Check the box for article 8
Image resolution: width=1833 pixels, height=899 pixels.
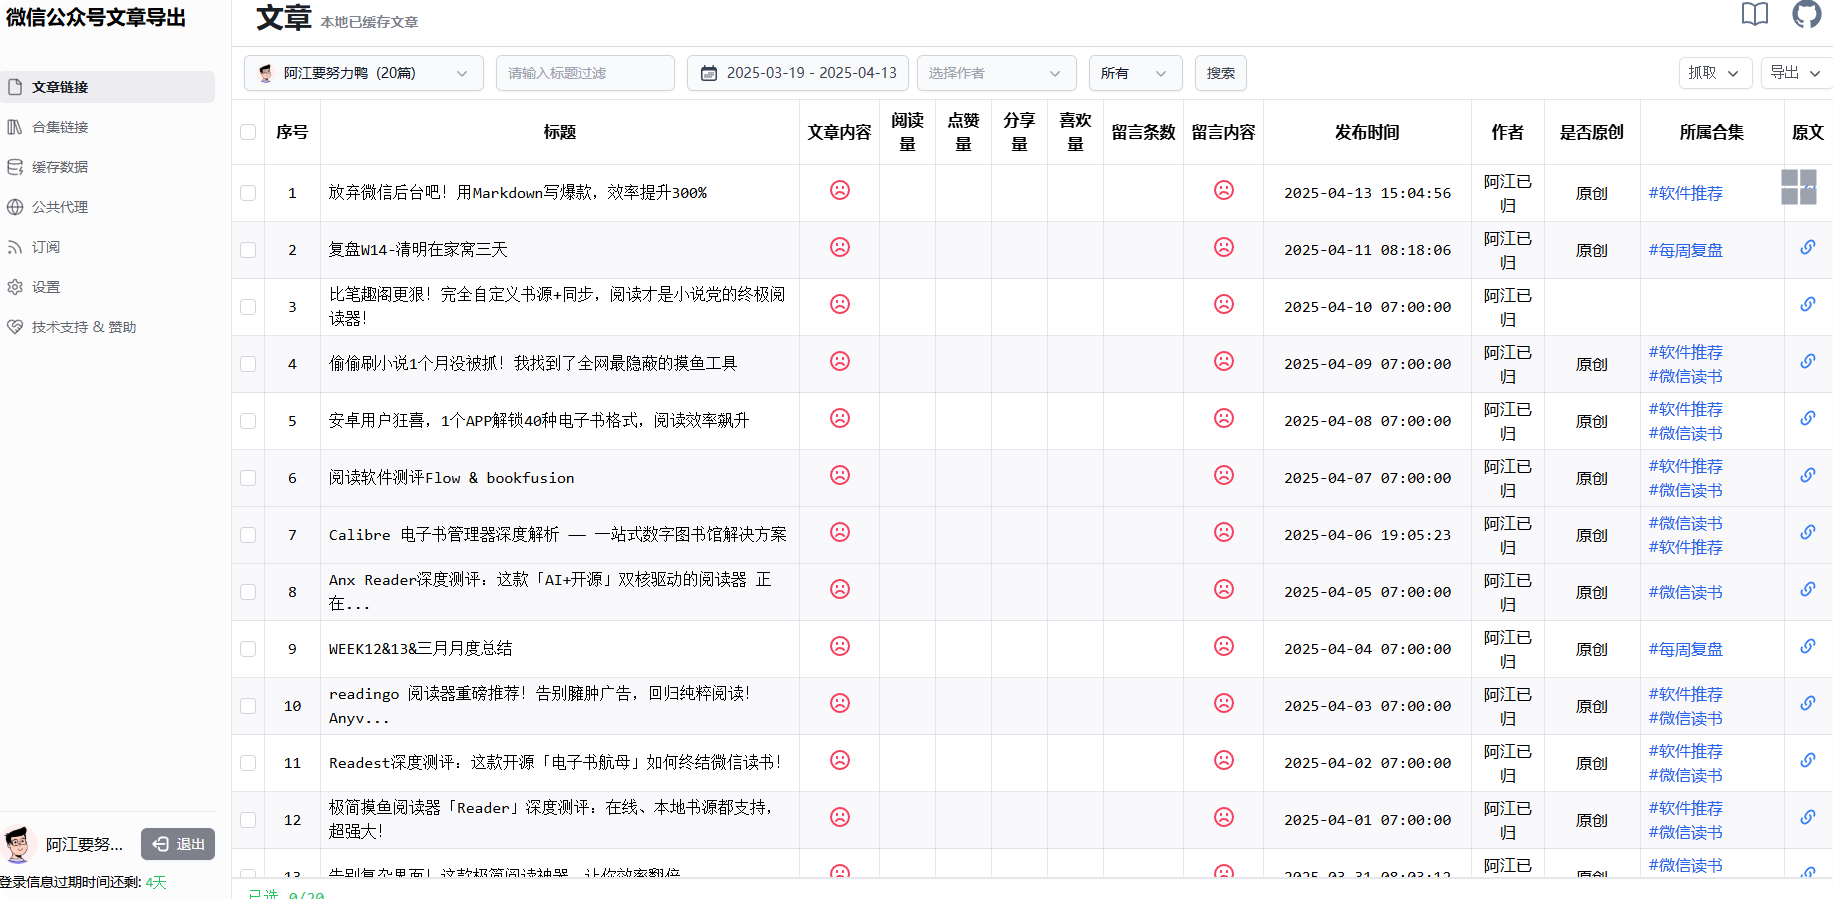click(x=248, y=592)
